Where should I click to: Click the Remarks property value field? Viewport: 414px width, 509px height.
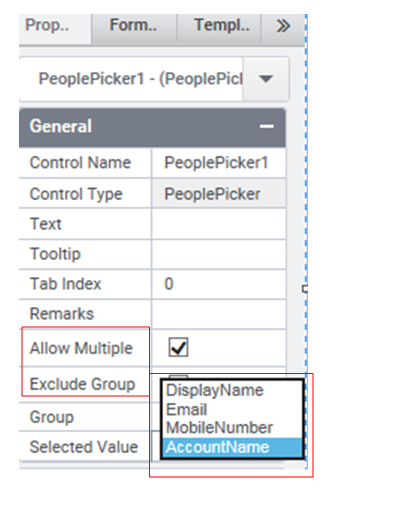coord(219,314)
